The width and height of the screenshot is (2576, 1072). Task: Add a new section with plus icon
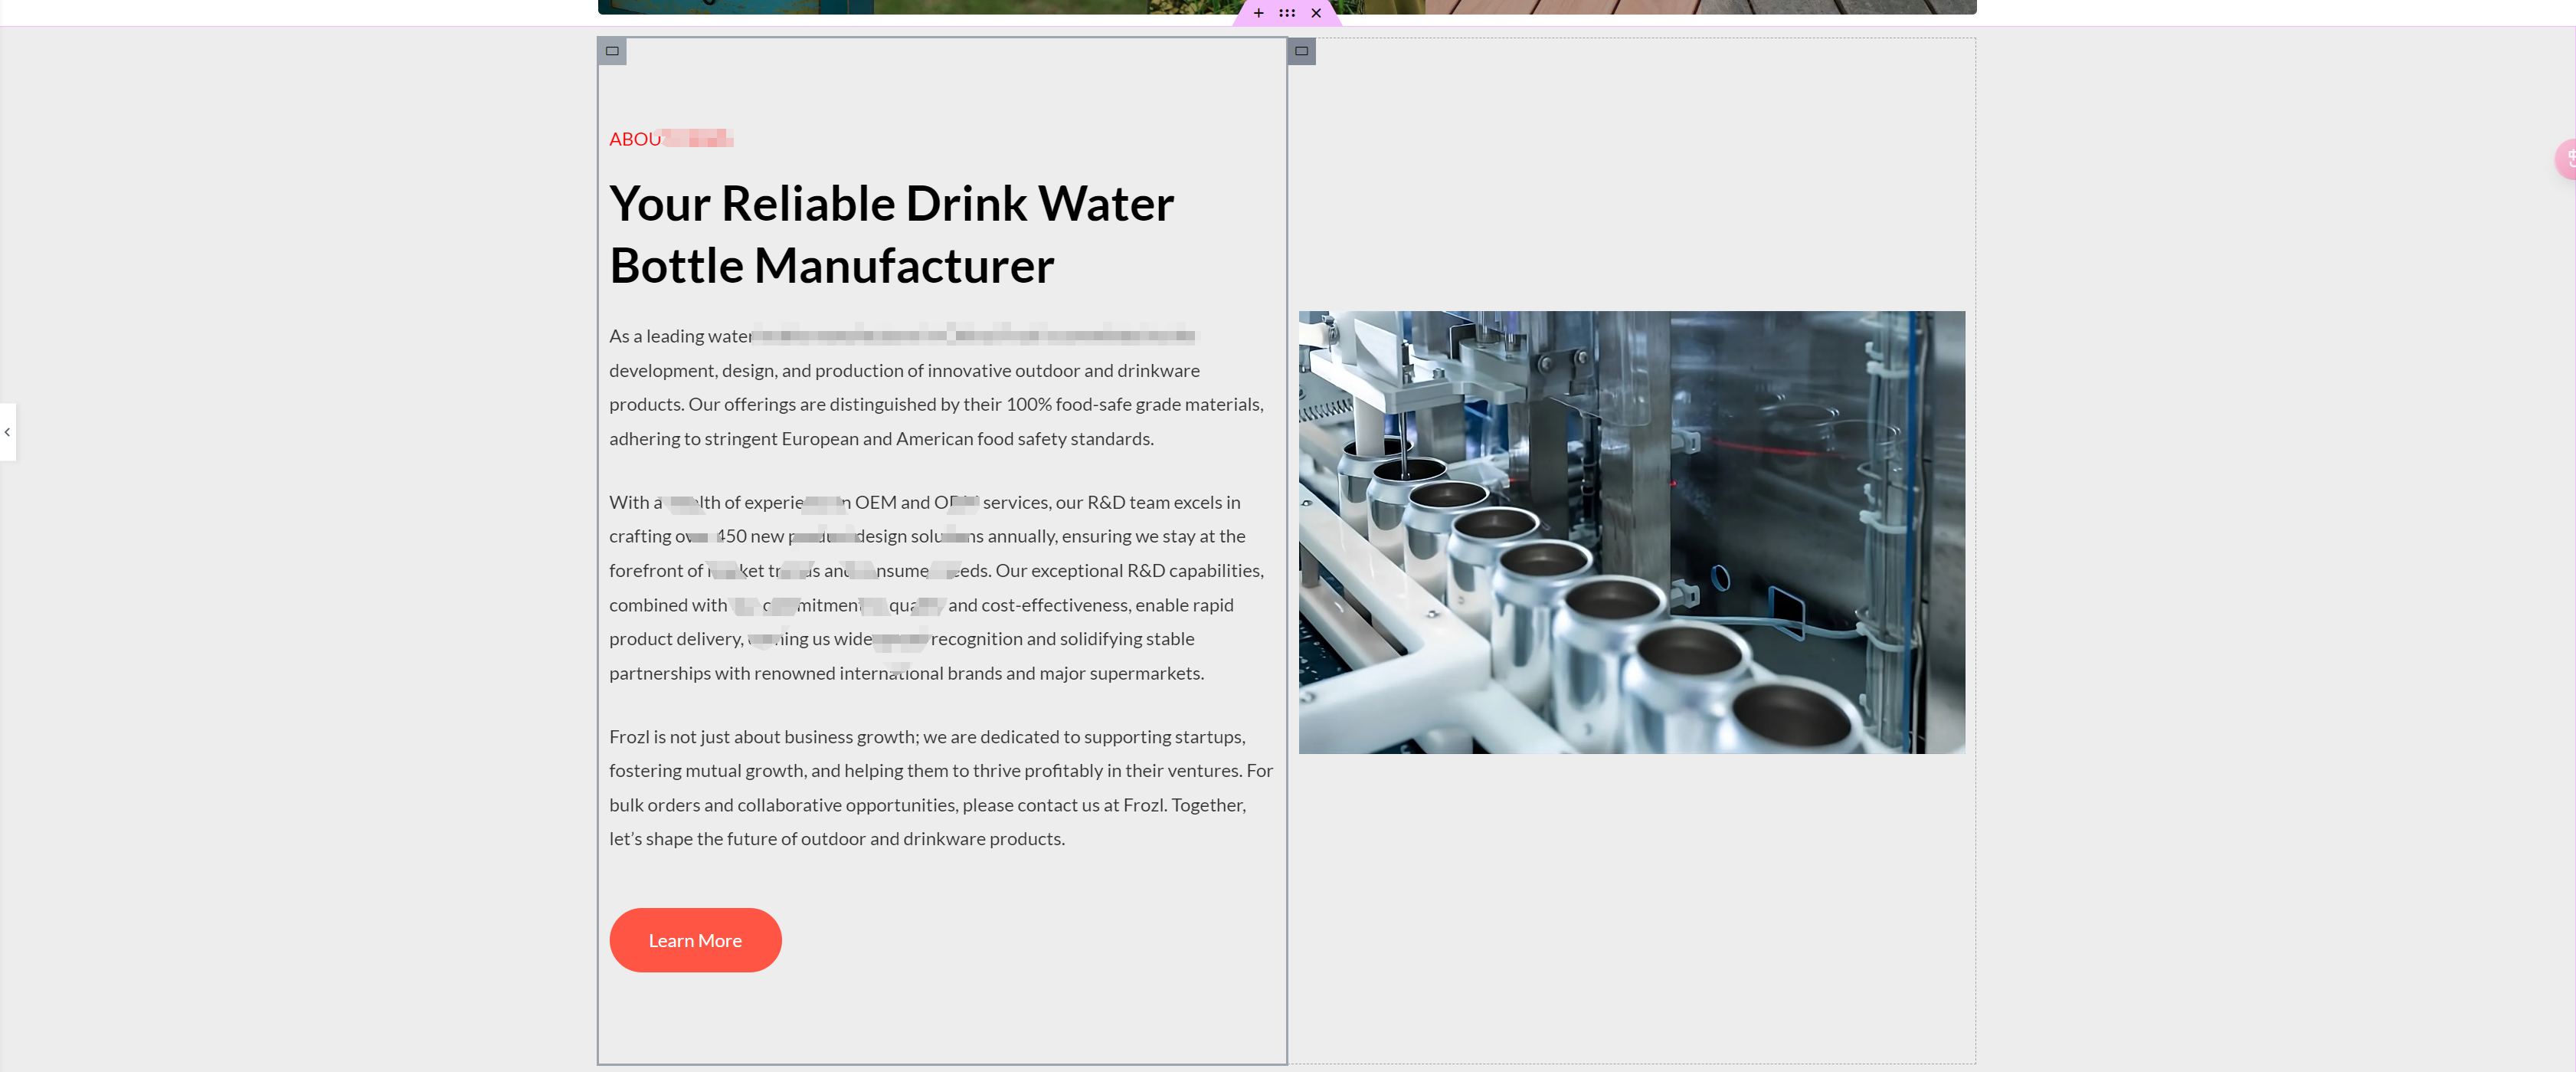(x=1258, y=13)
